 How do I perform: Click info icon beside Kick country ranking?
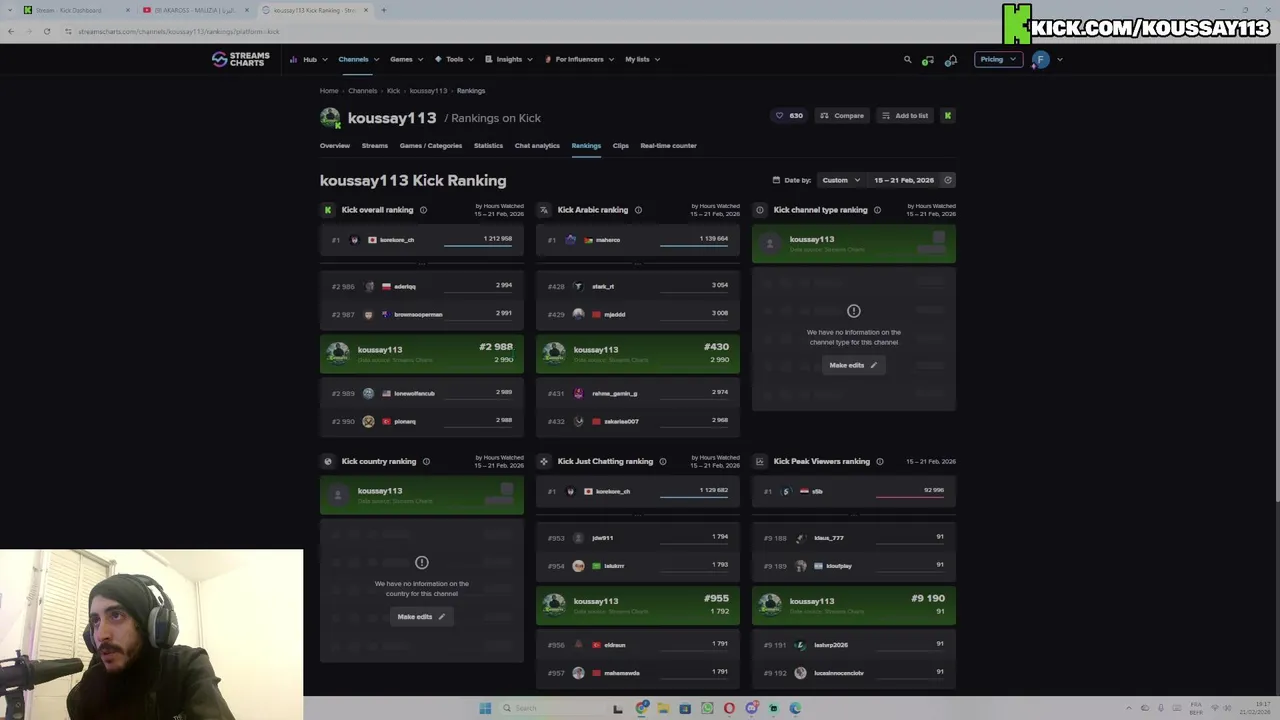[x=426, y=462]
